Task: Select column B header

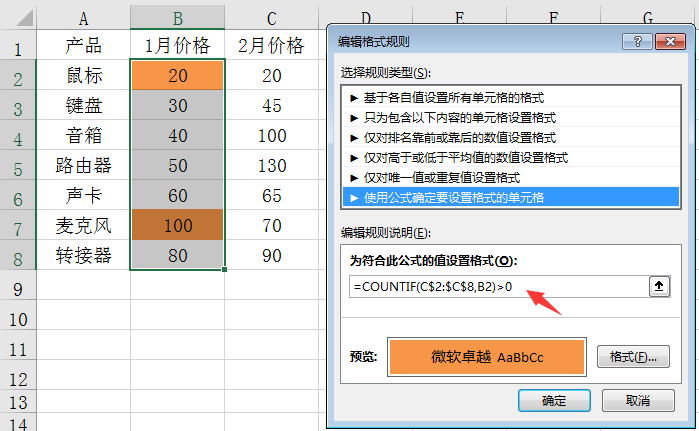Action: [177, 18]
